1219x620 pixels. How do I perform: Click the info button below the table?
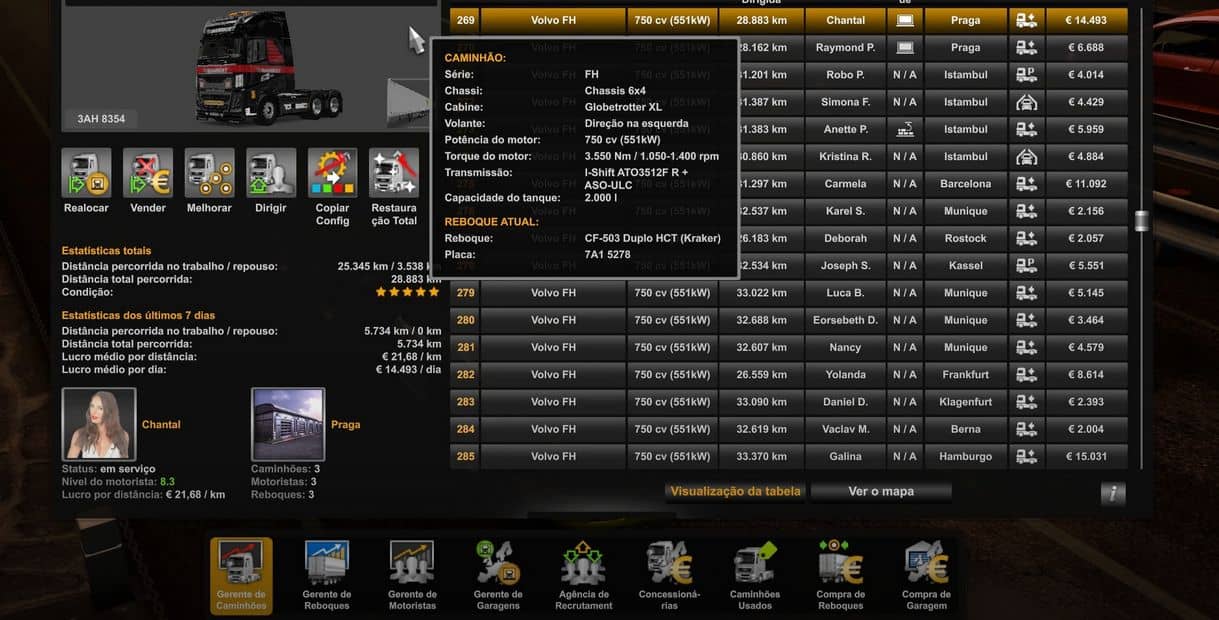point(1112,493)
